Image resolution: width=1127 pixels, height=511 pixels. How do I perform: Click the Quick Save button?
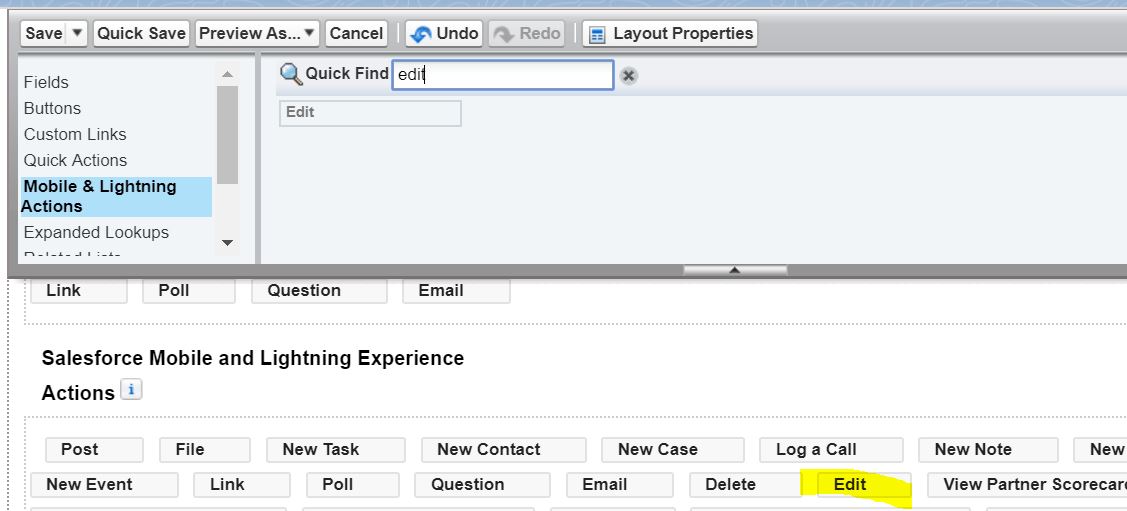click(x=141, y=34)
